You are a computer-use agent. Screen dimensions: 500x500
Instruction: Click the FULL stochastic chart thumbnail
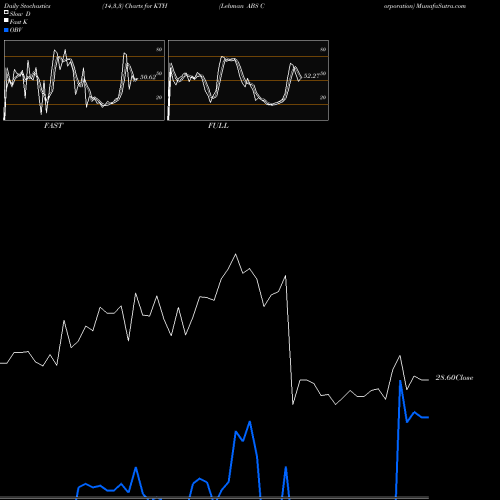[248, 80]
